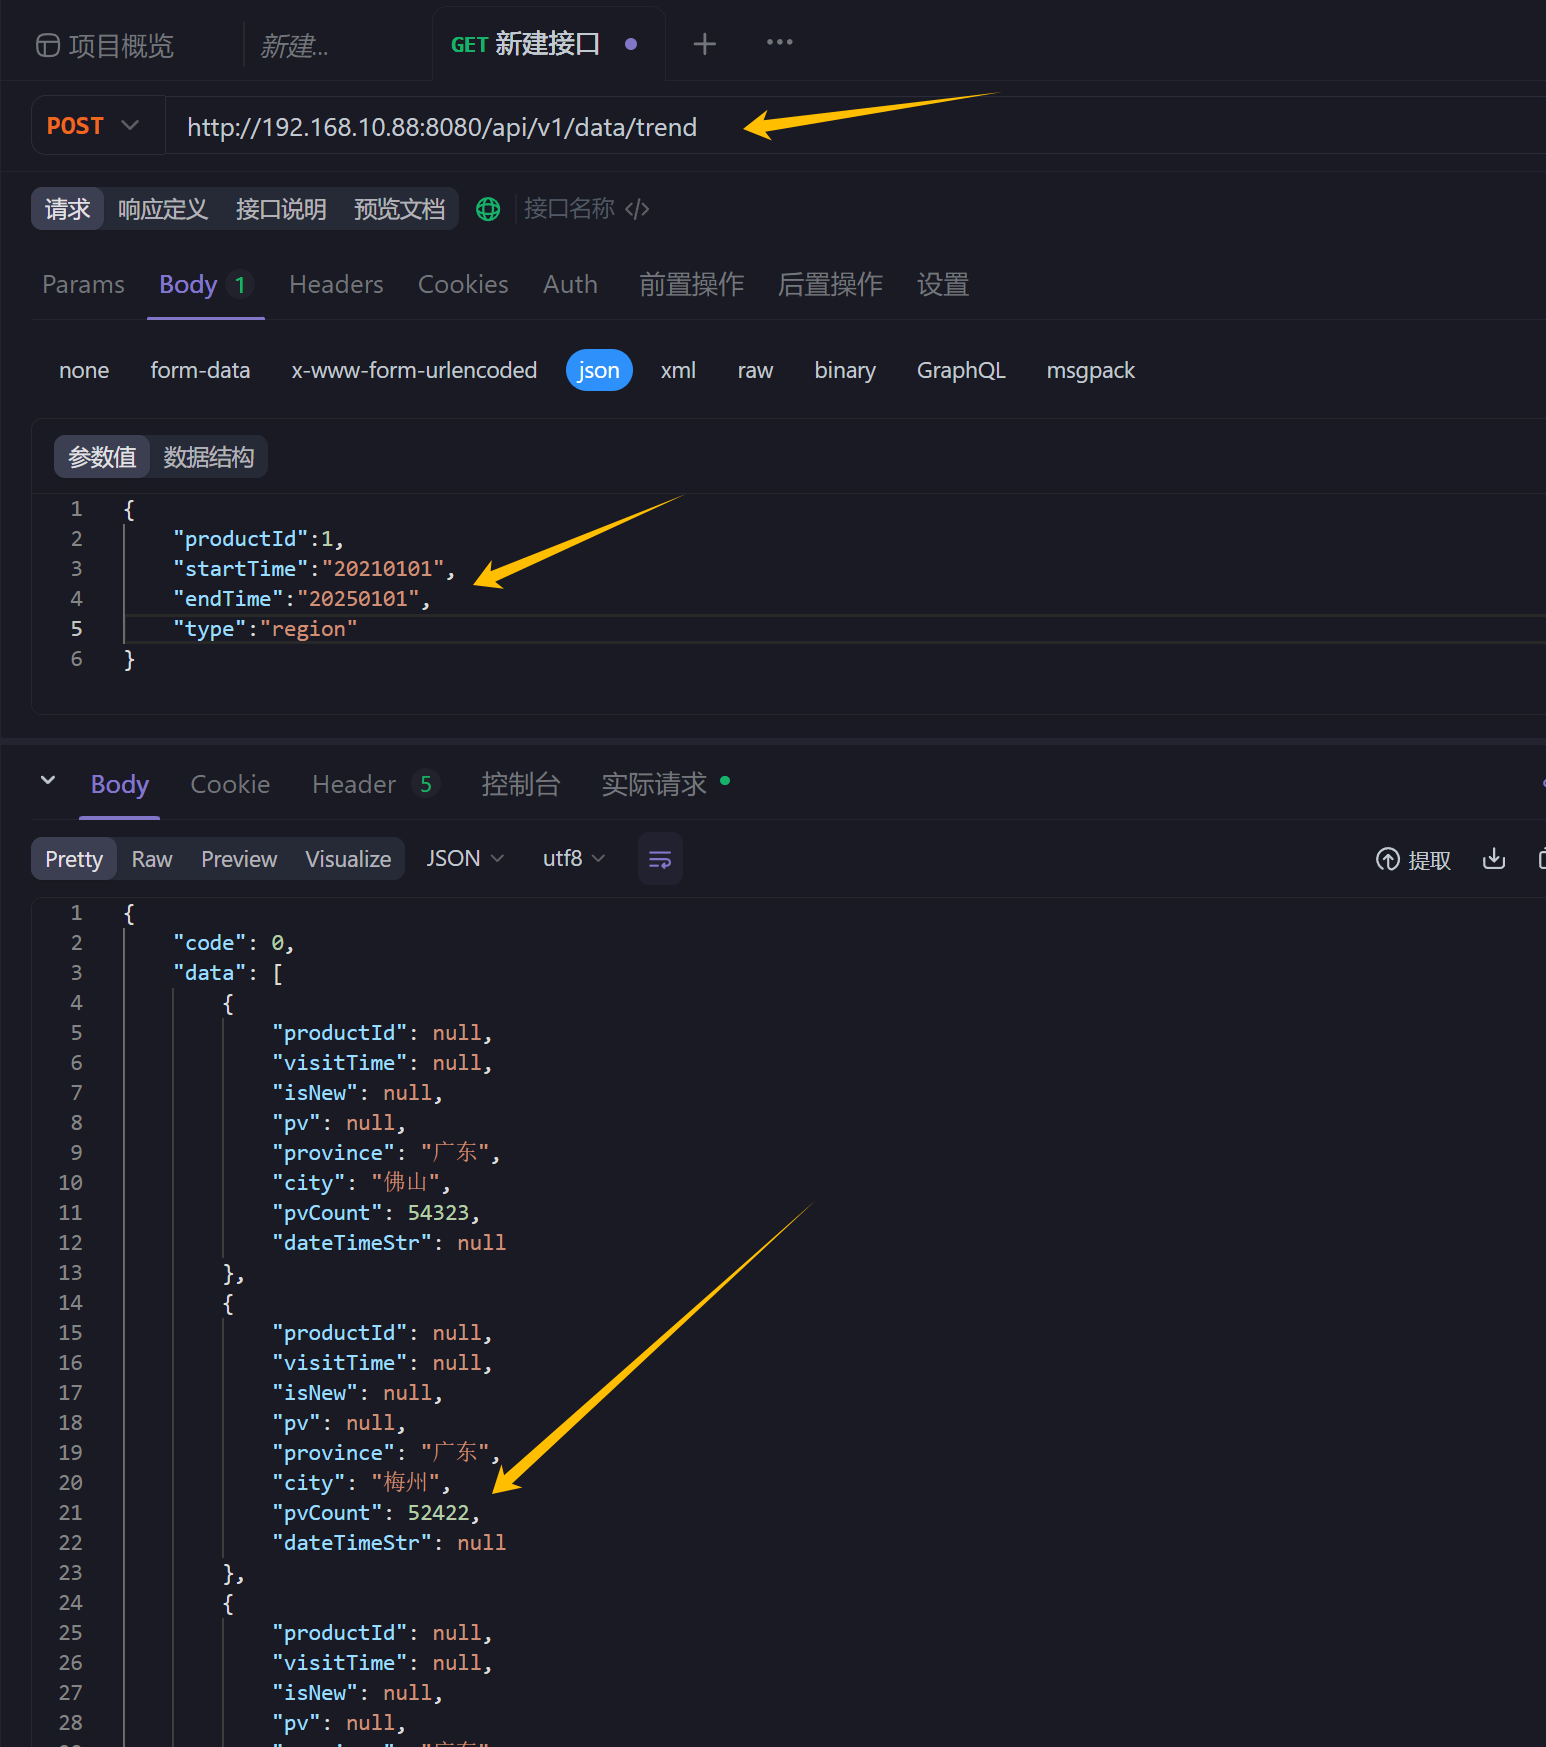
Task: Click the "code": 0 line in response
Action: point(233,943)
